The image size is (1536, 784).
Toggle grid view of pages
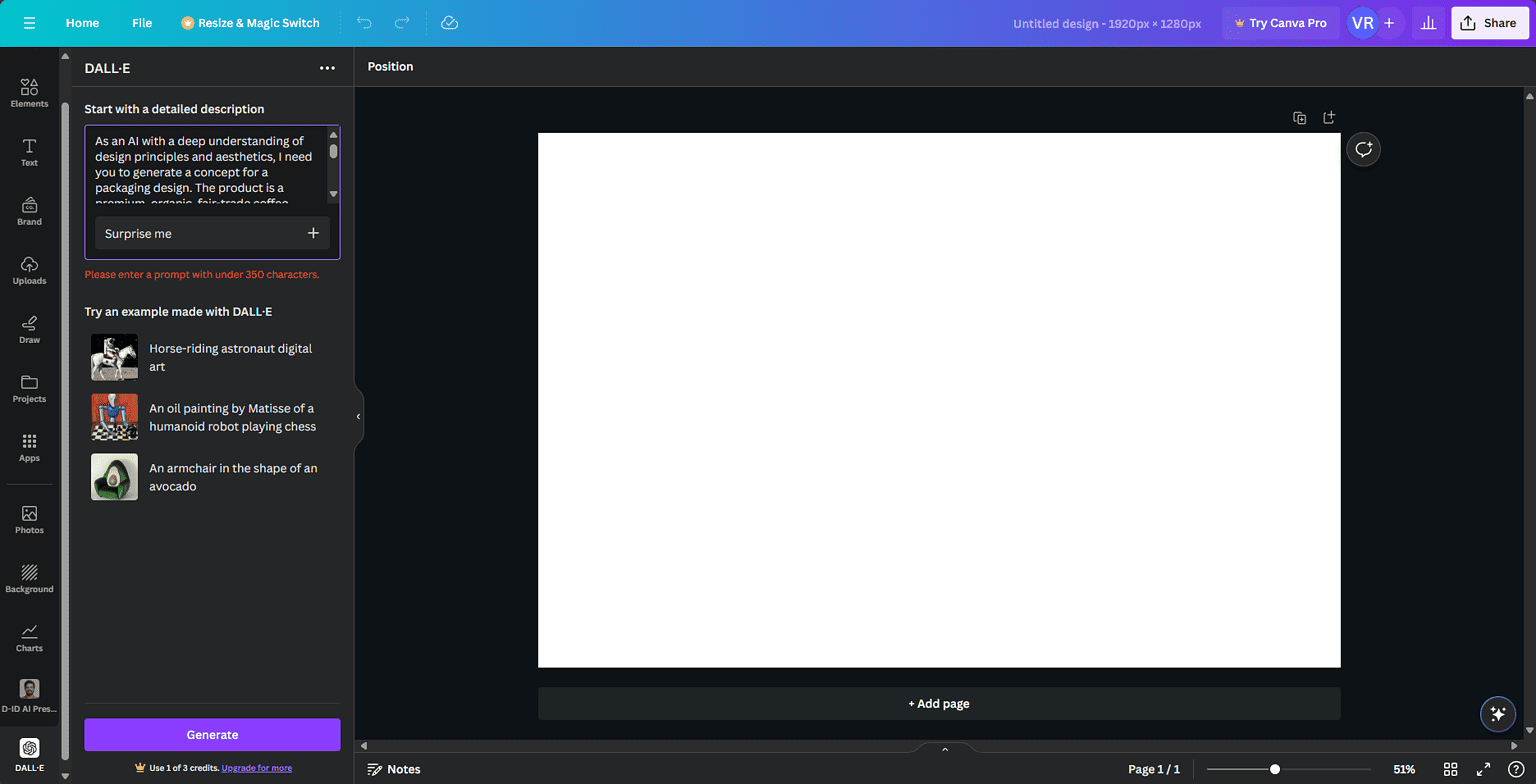[1451, 769]
